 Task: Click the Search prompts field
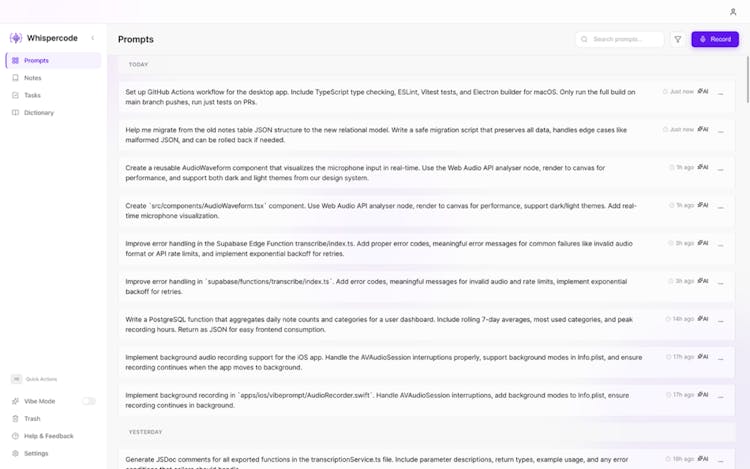[626, 39]
